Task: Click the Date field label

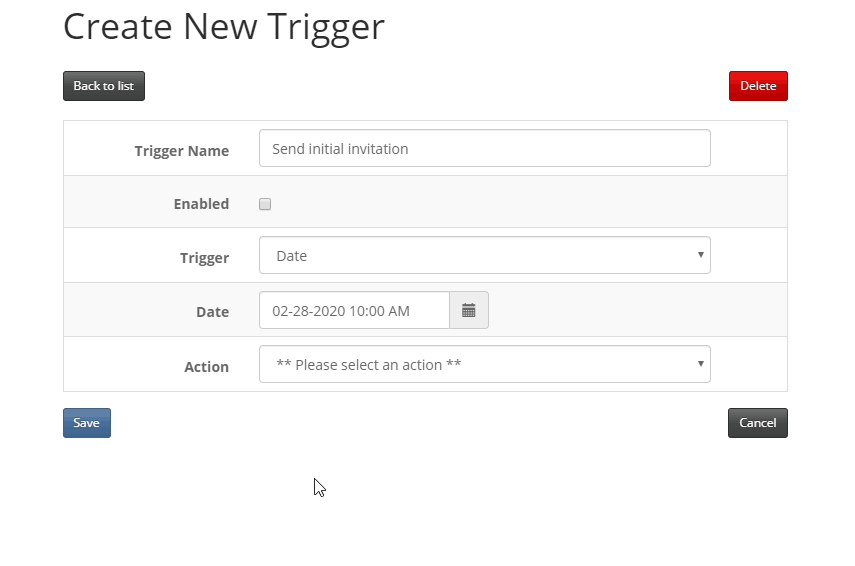Action: tap(213, 312)
